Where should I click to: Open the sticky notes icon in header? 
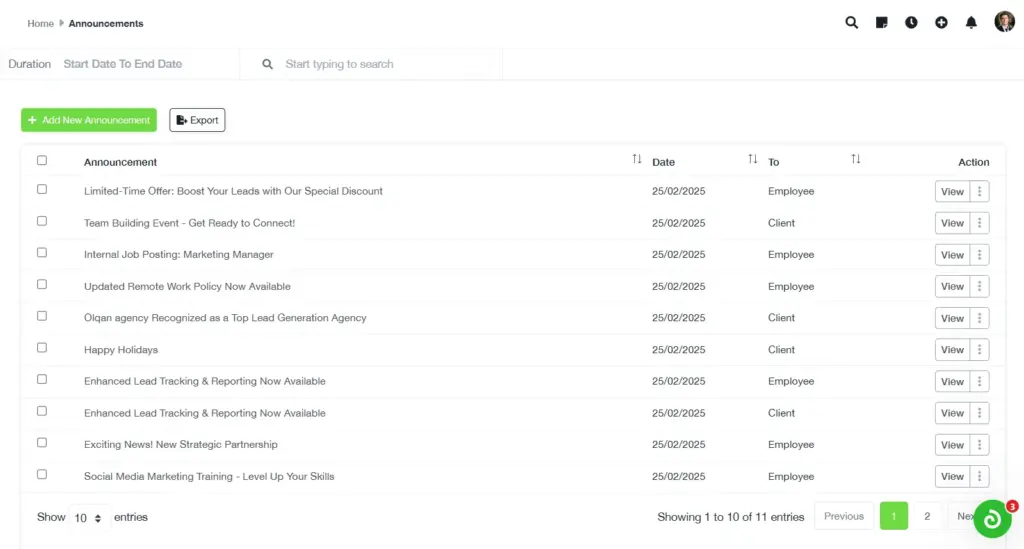881,22
